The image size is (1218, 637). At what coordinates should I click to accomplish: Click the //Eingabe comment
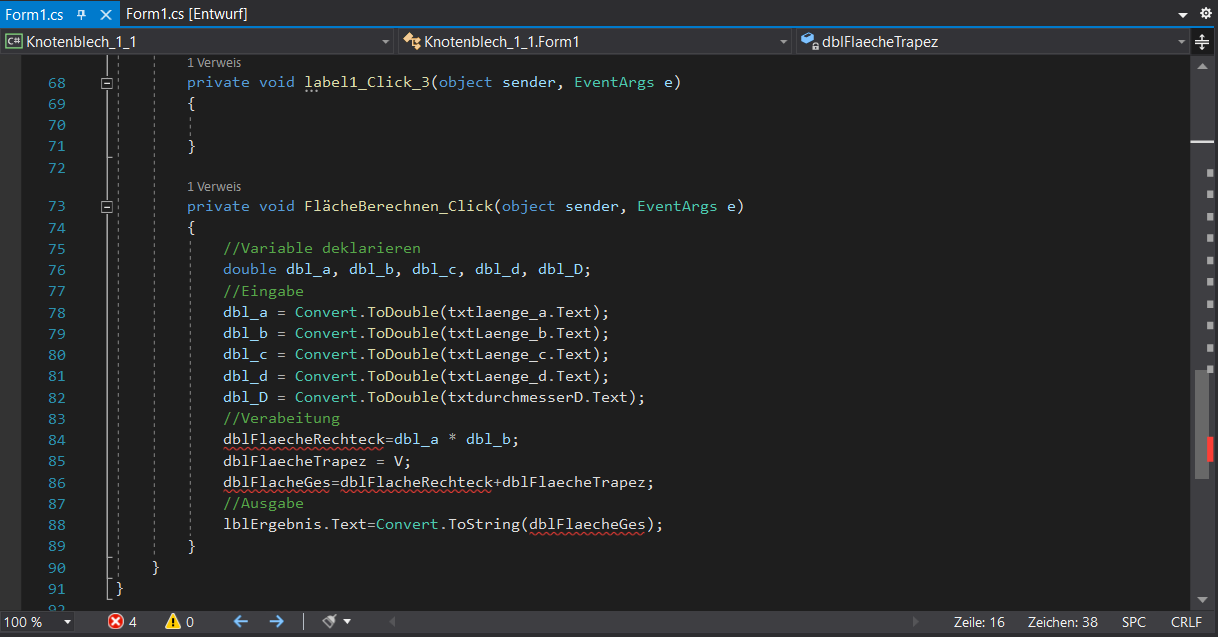point(263,291)
